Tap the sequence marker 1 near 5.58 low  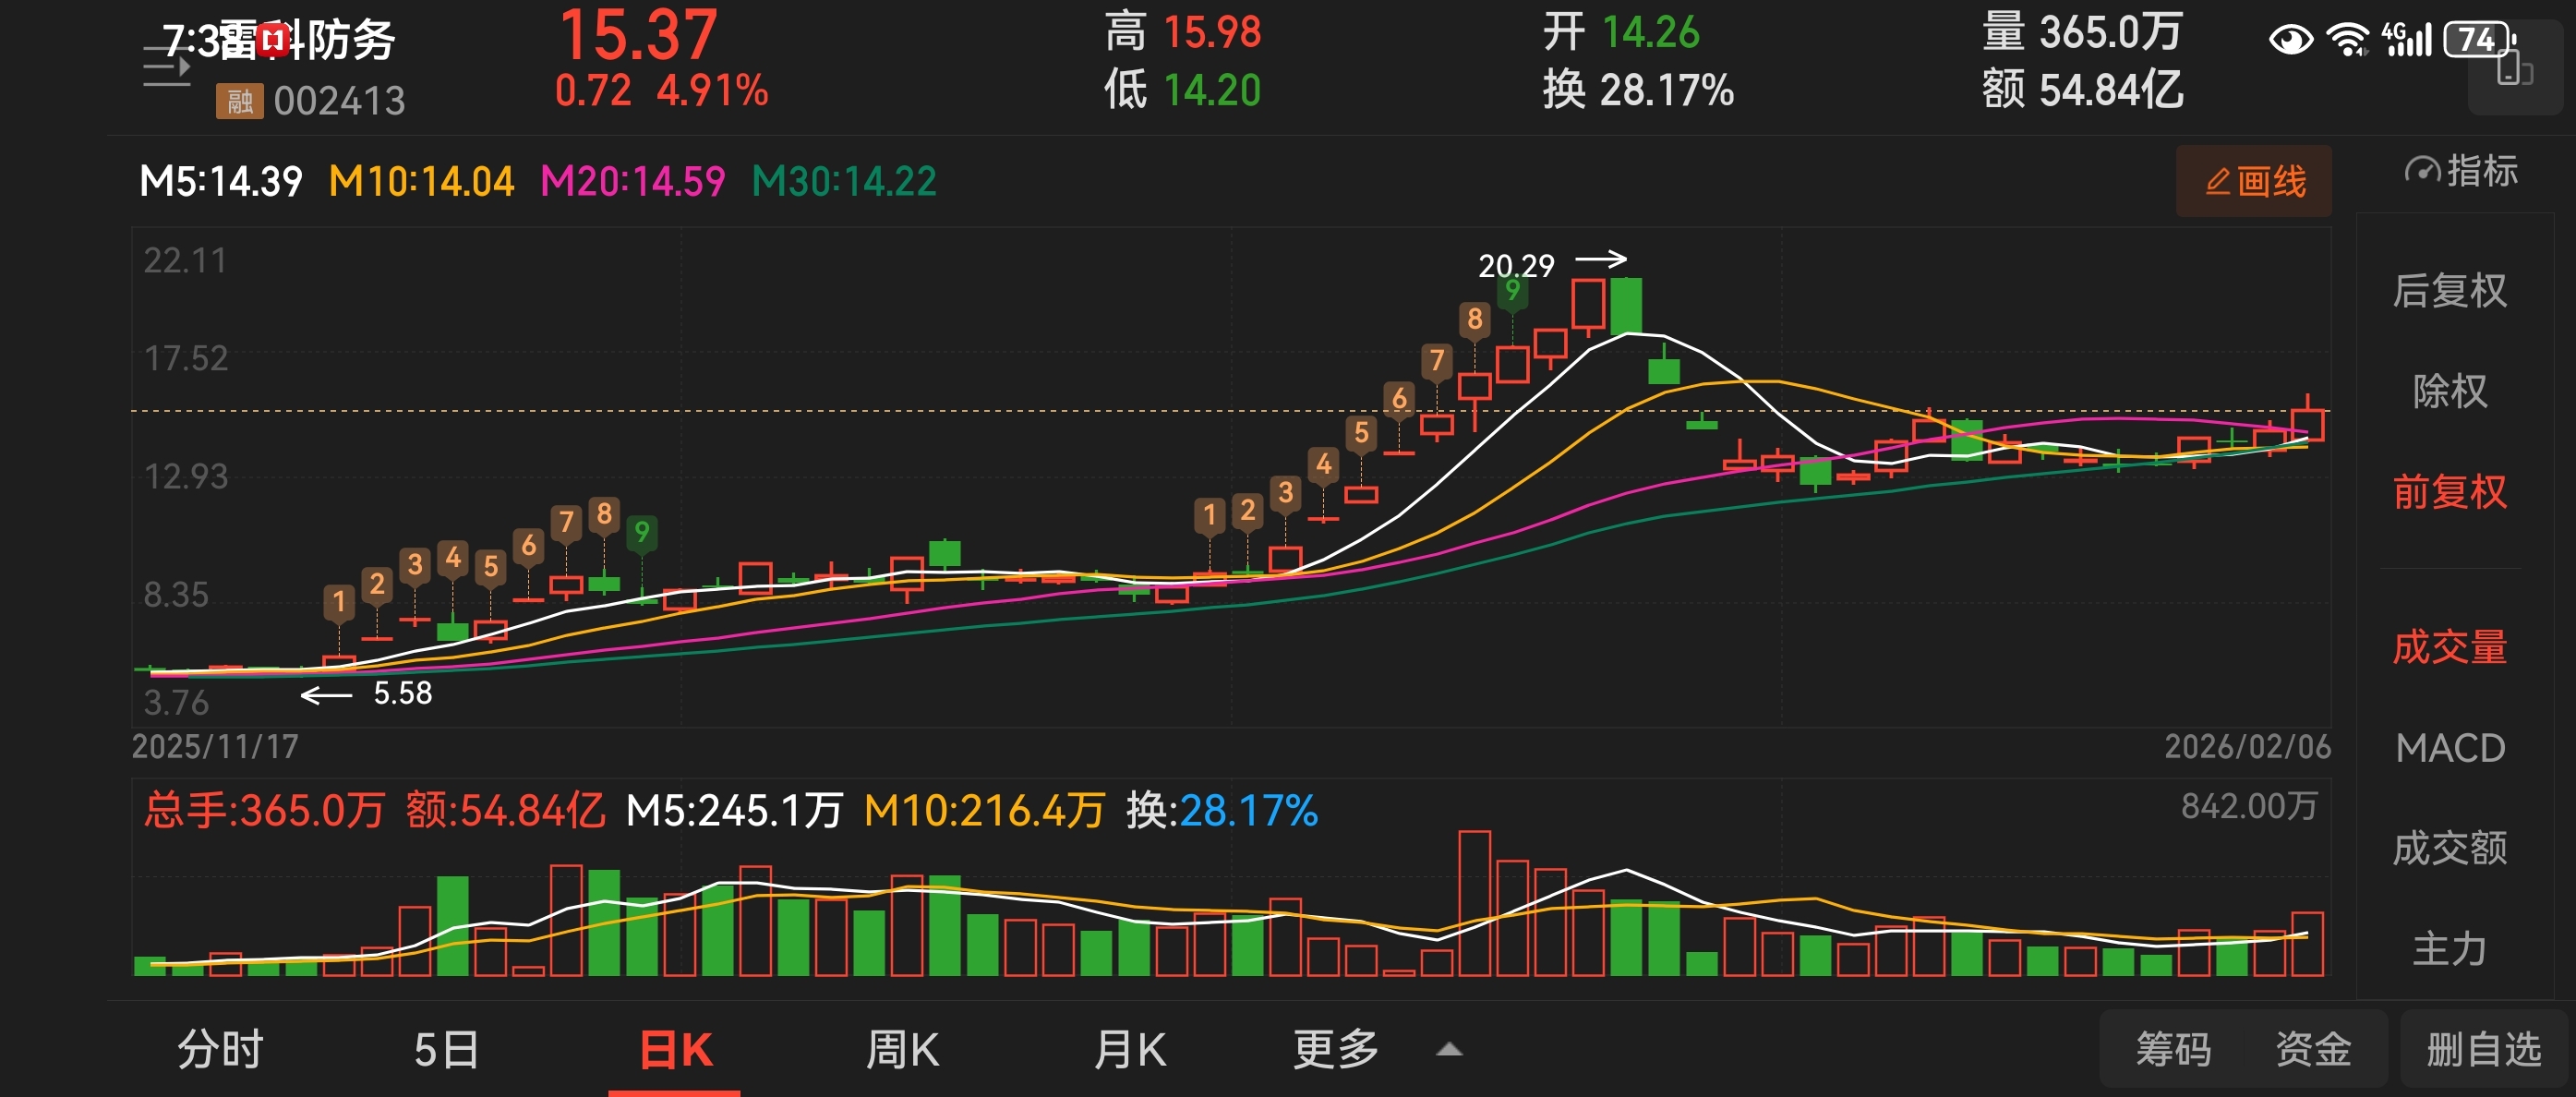(339, 601)
